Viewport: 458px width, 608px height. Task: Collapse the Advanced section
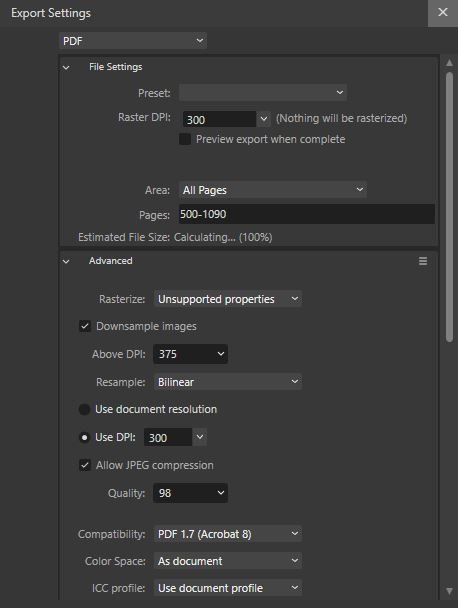pyautogui.click(x=66, y=261)
